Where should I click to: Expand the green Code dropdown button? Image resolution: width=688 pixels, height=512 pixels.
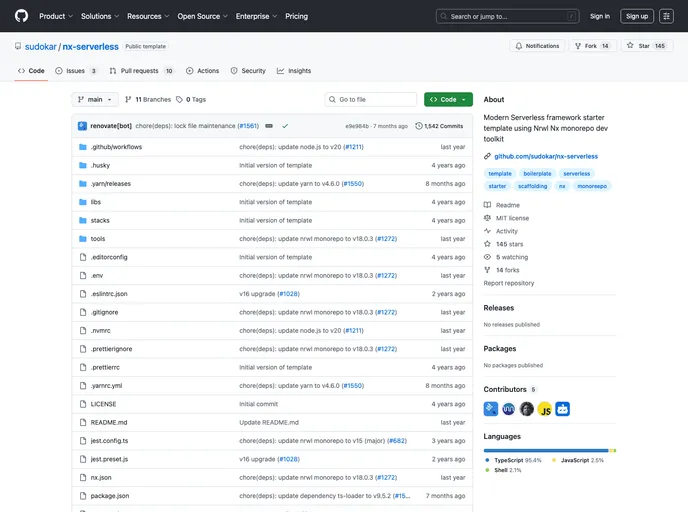pyautogui.click(x=448, y=100)
